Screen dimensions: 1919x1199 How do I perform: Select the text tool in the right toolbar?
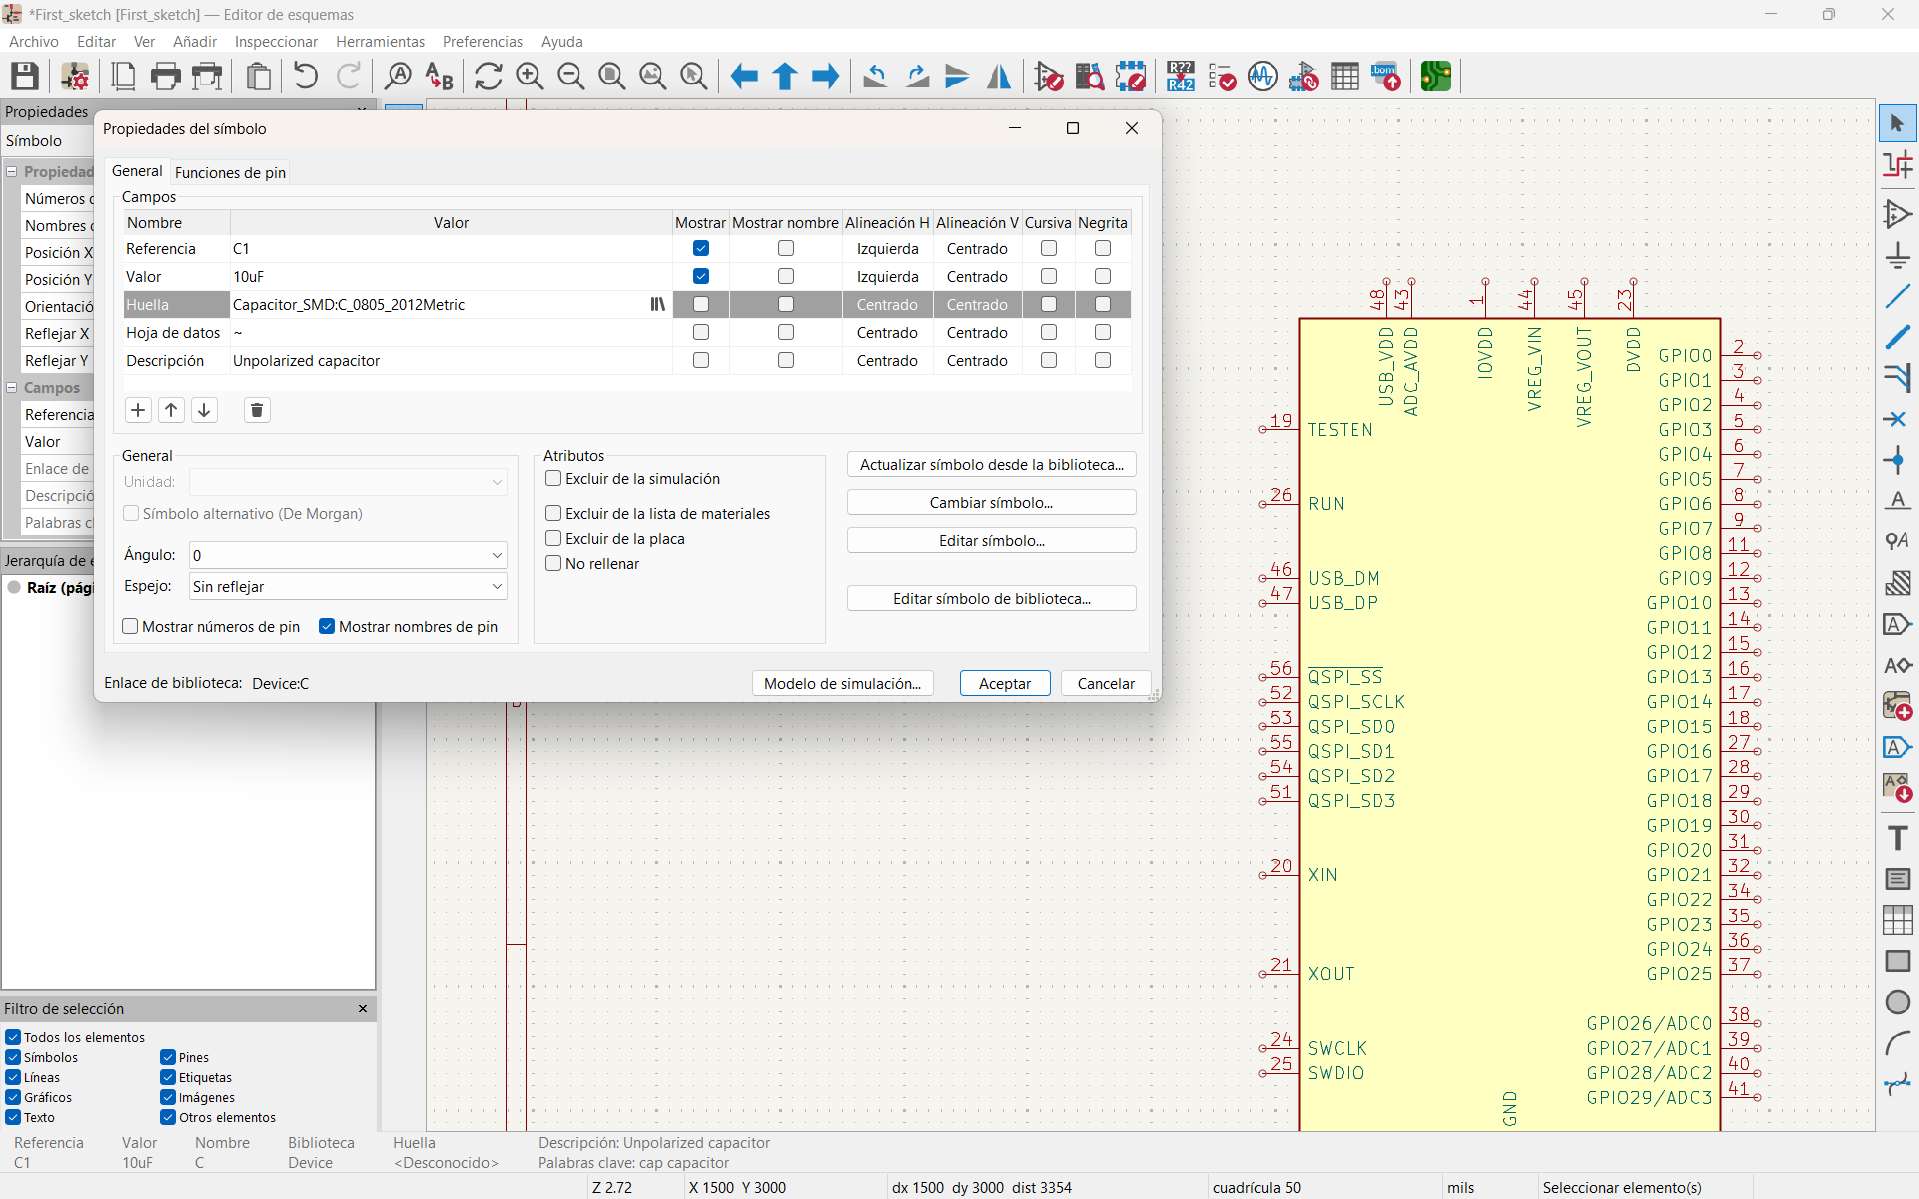(x=1896, y=838)
